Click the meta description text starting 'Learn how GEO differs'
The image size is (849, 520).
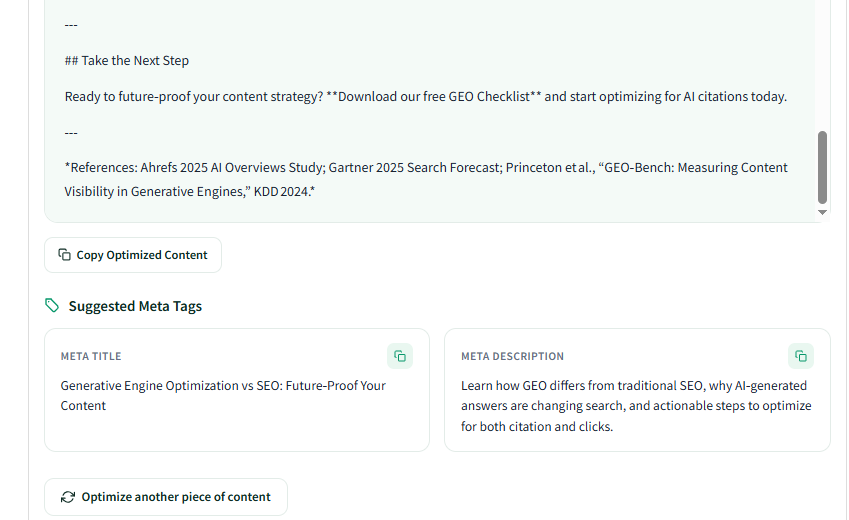(636, 406)
